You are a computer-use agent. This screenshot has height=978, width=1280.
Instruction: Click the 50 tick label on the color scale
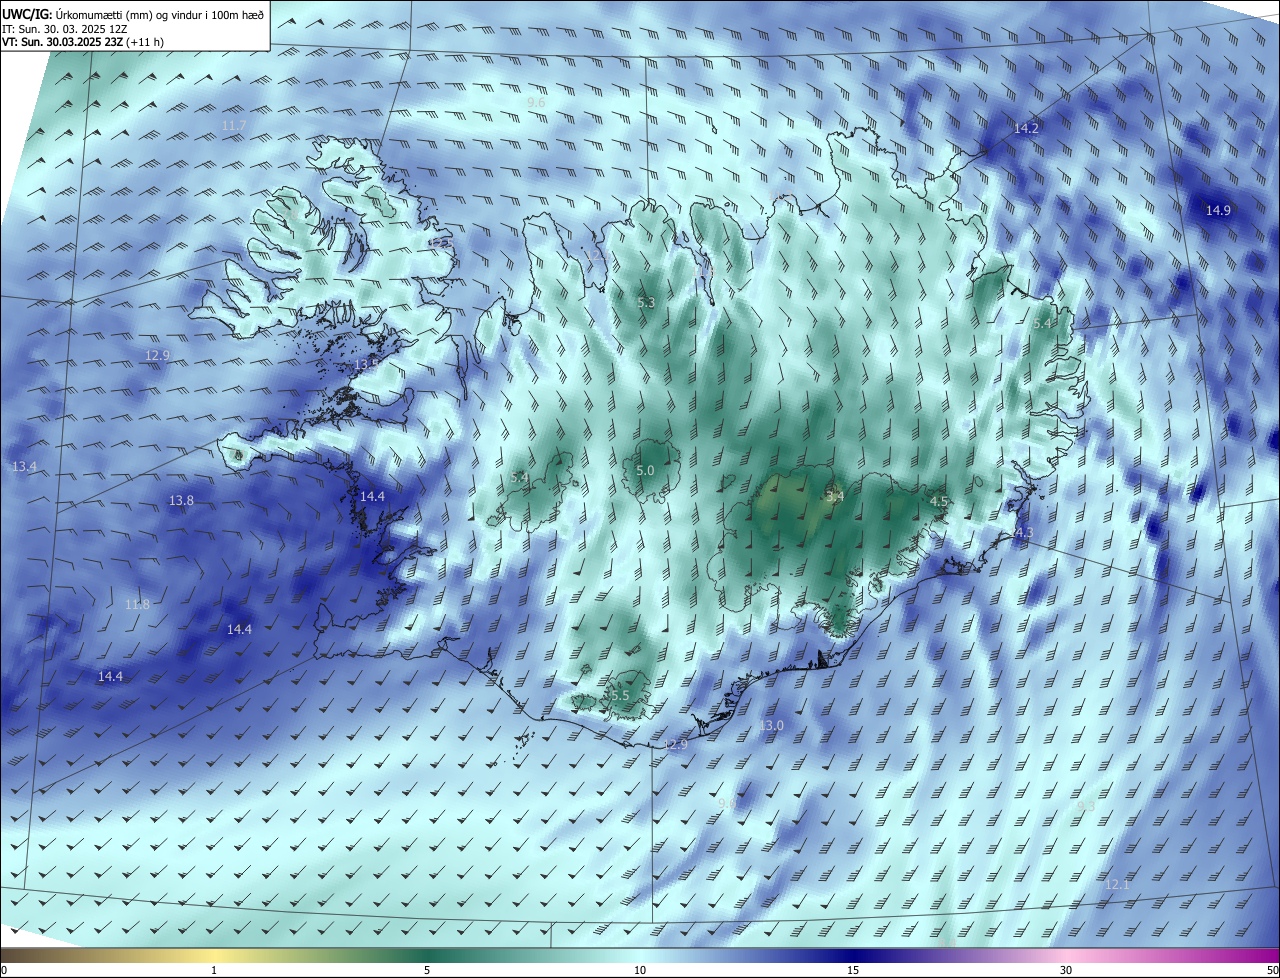pos(1272,970)
